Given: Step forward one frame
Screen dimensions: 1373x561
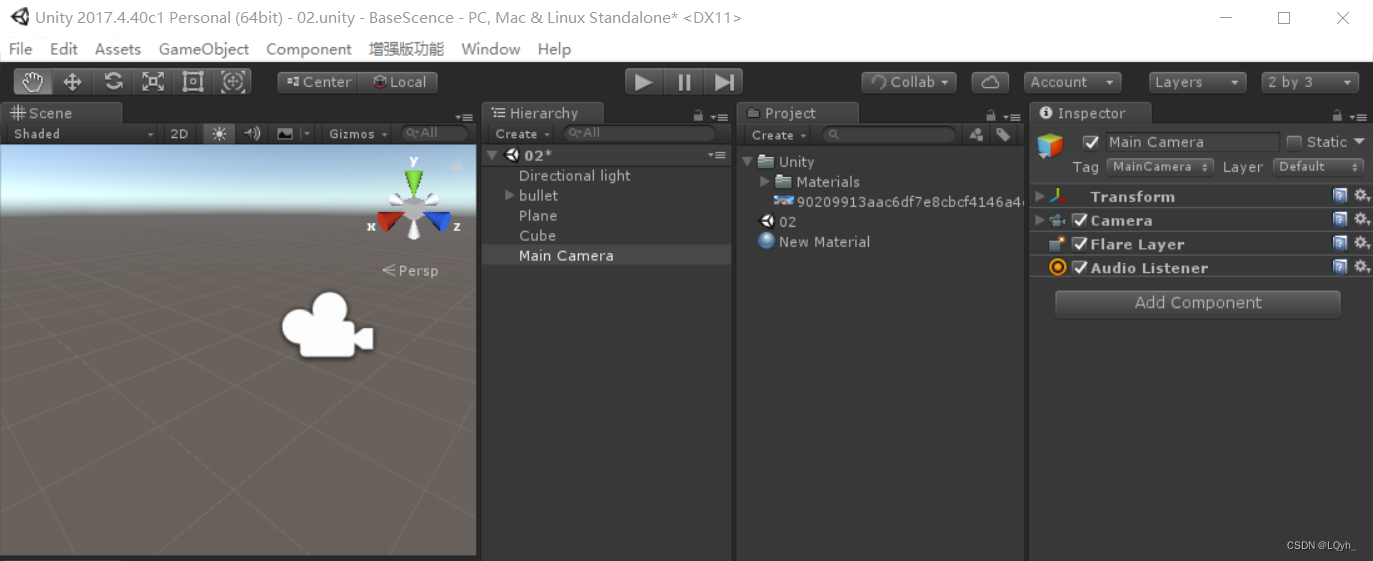Looking at the screenshot, I should [723, 82].
